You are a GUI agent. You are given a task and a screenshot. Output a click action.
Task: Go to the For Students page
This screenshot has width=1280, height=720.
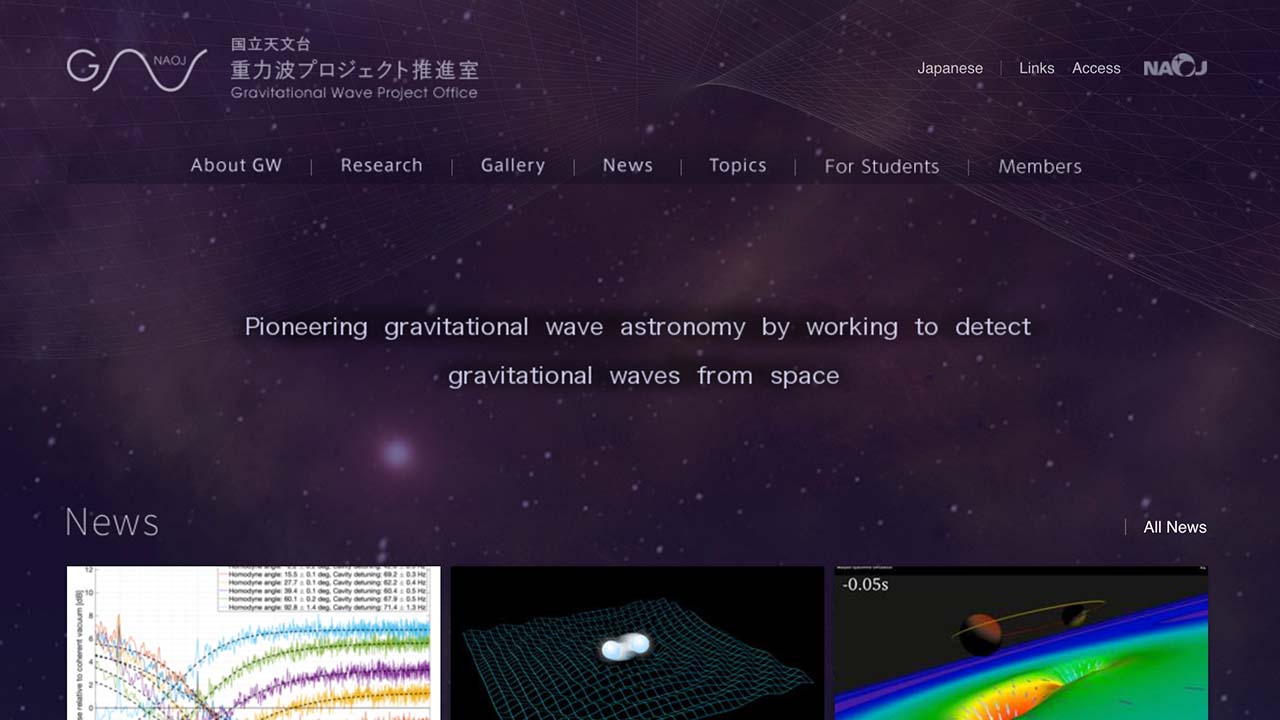(x=881, y=166)
